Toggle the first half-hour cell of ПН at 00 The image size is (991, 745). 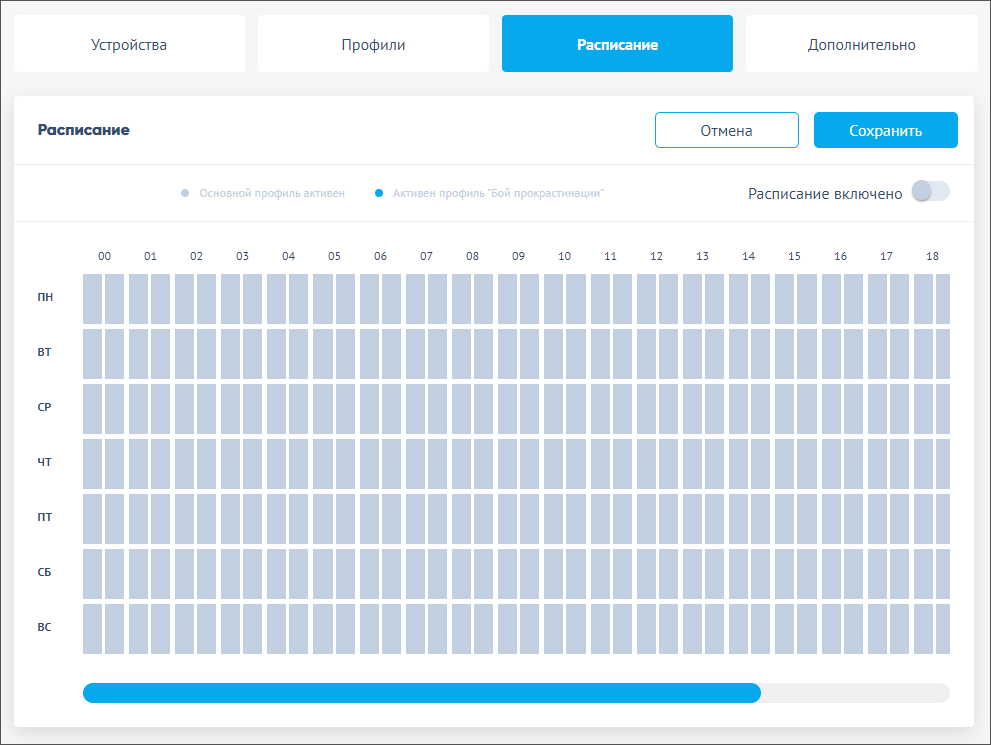click(x=93, y=298)
